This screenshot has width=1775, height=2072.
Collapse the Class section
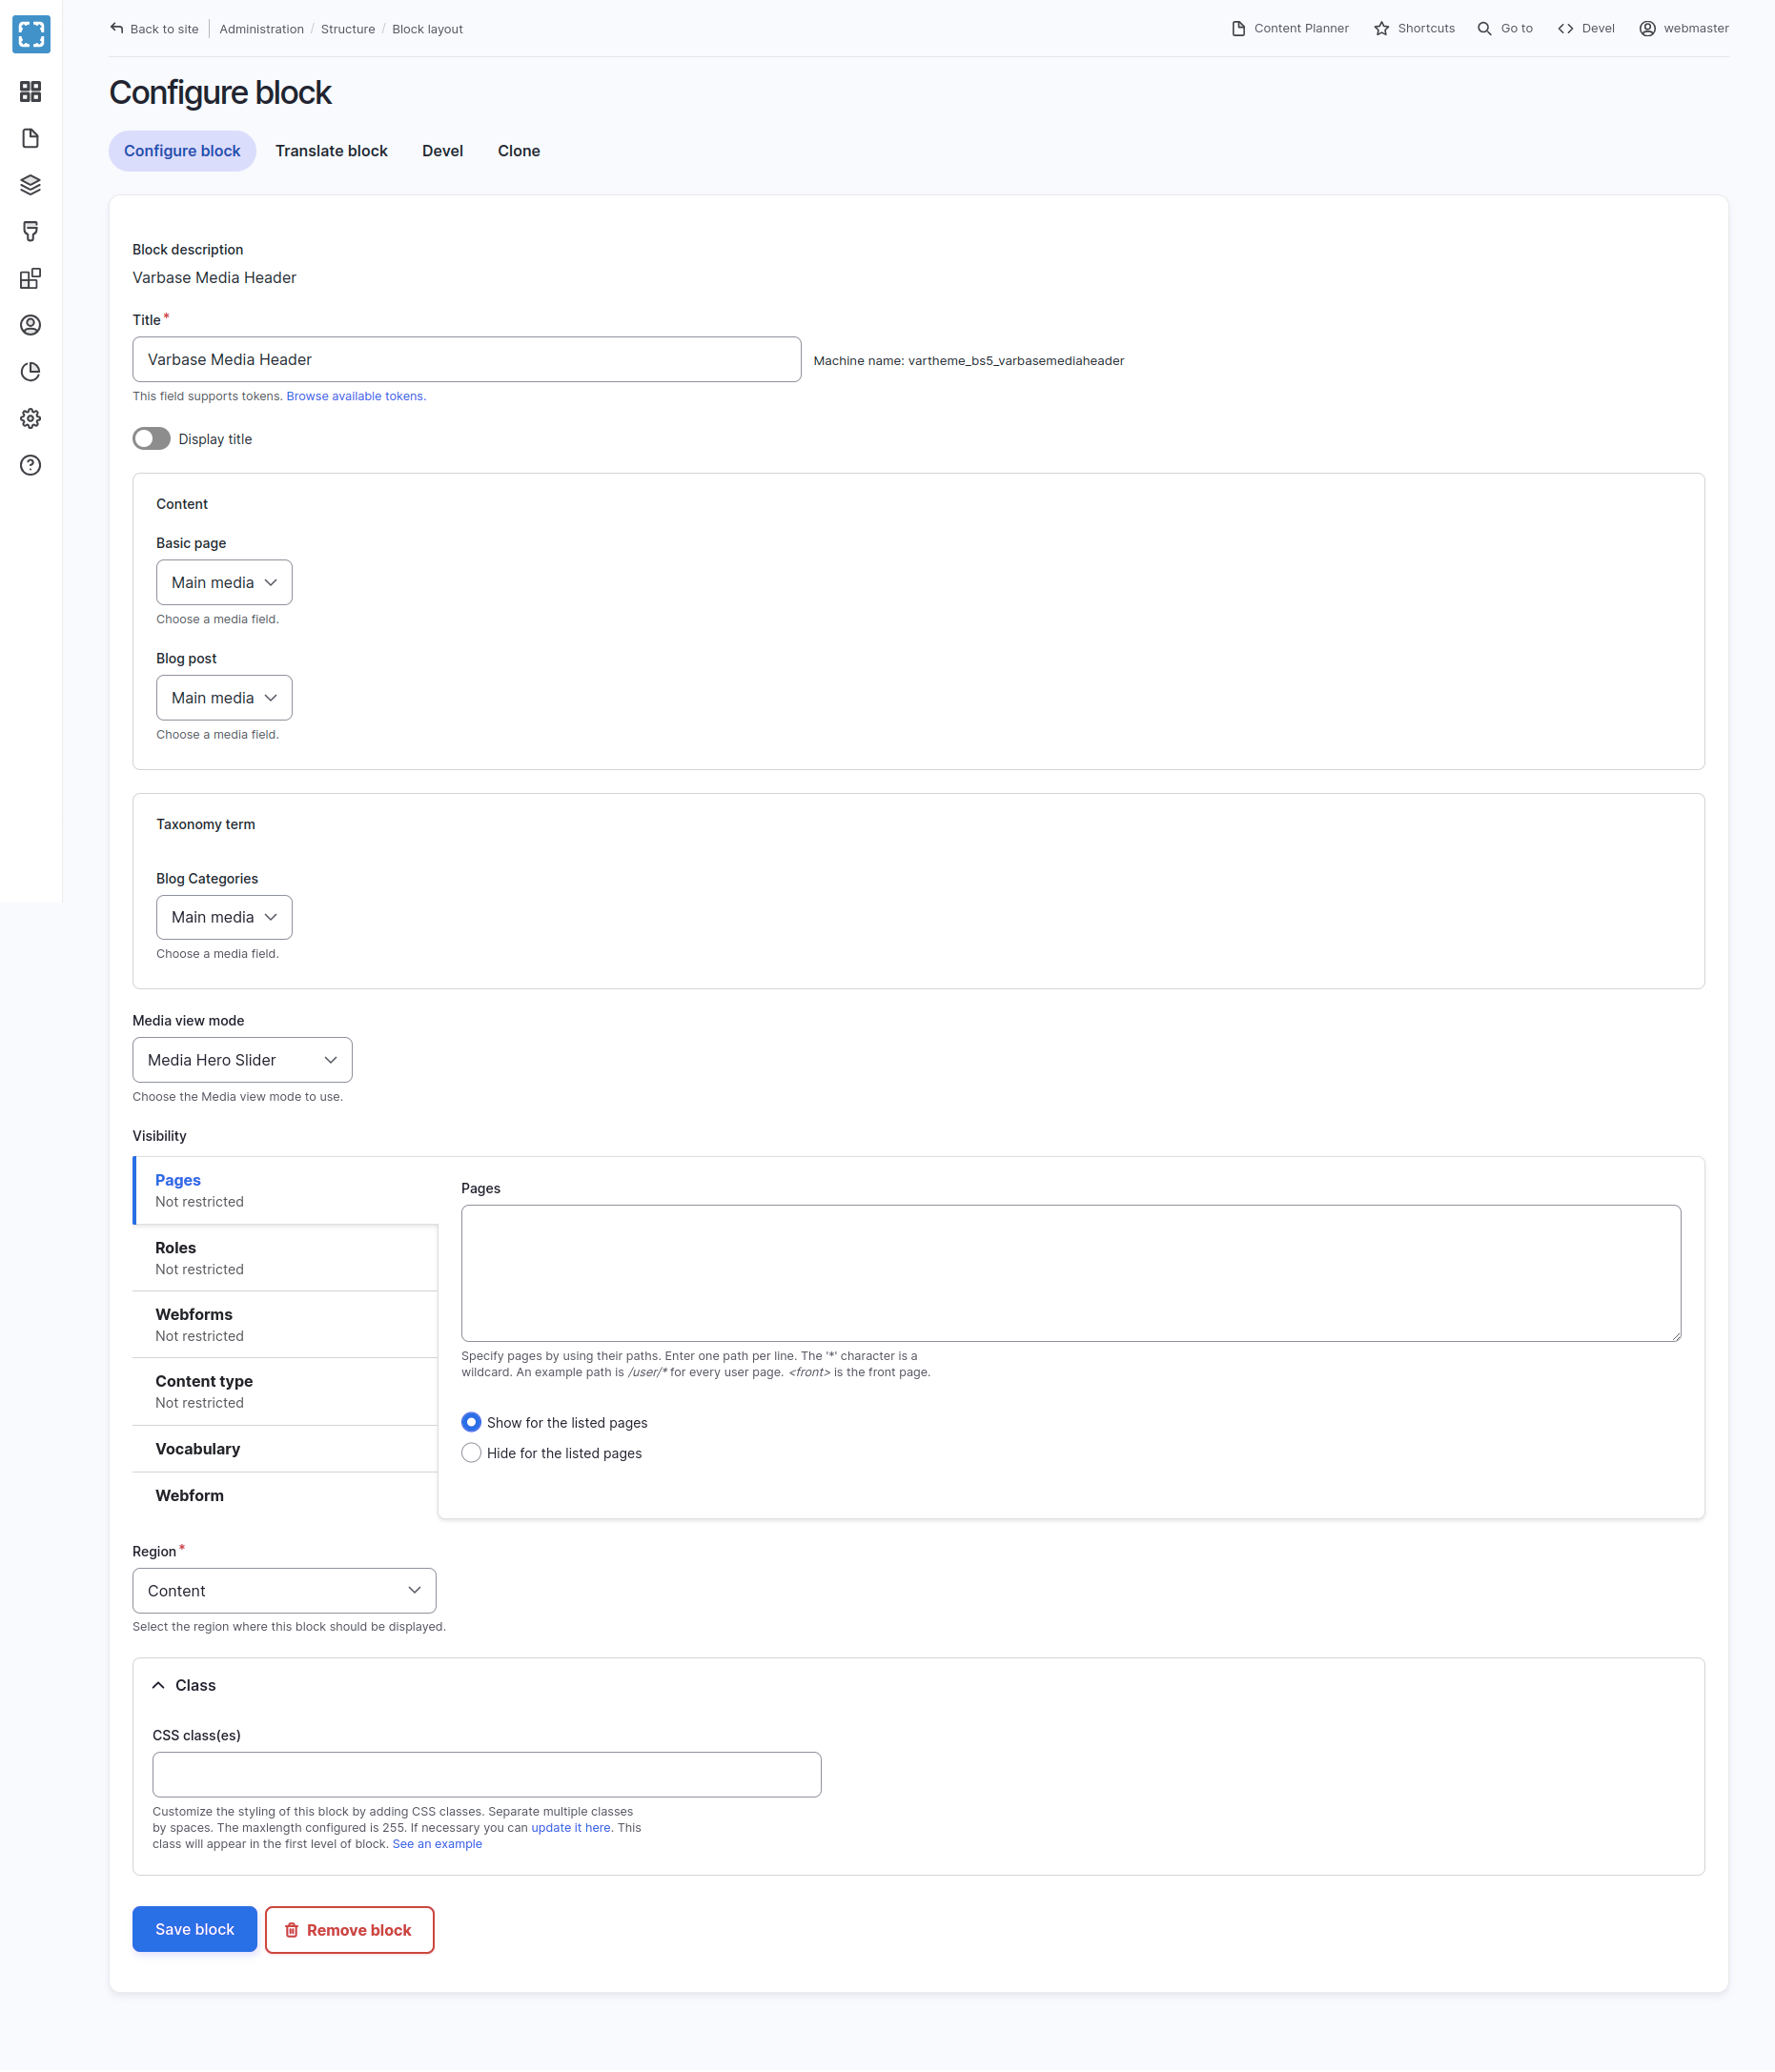coord(184,1685)
